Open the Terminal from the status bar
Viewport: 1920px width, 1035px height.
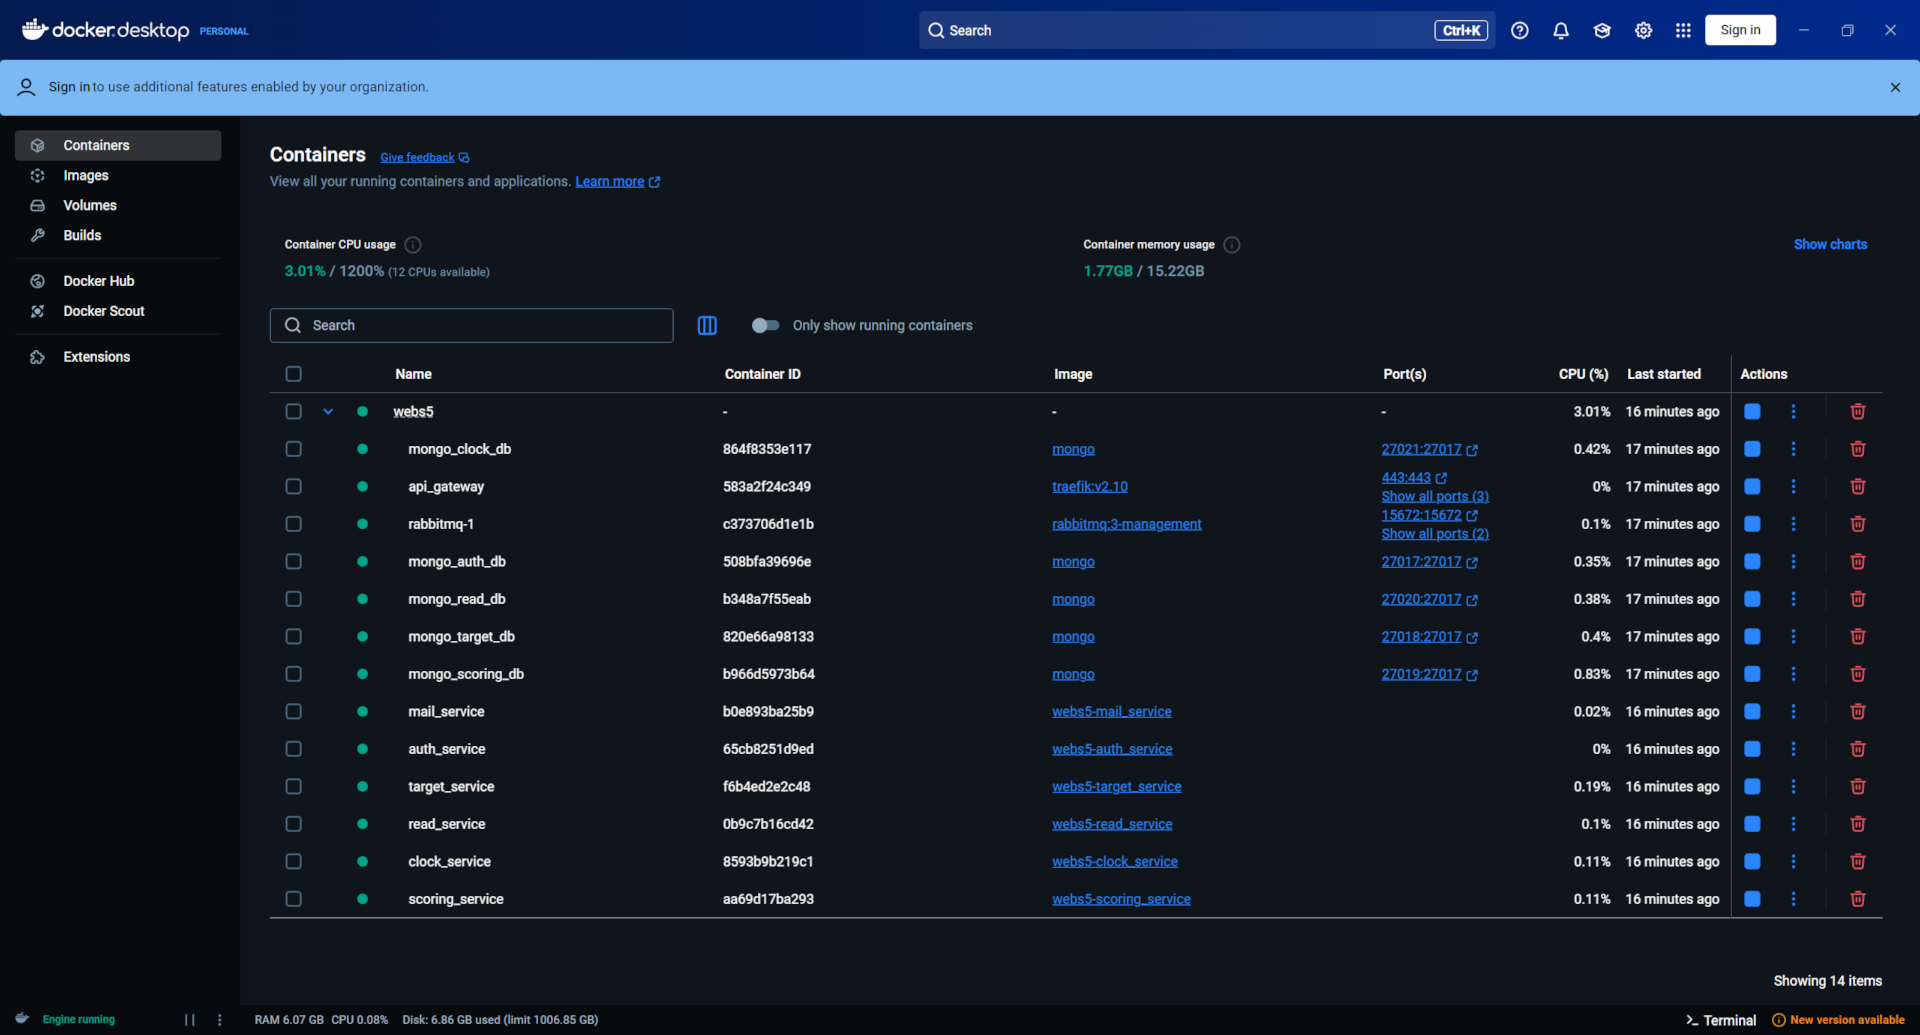tap(1720, 1019)
